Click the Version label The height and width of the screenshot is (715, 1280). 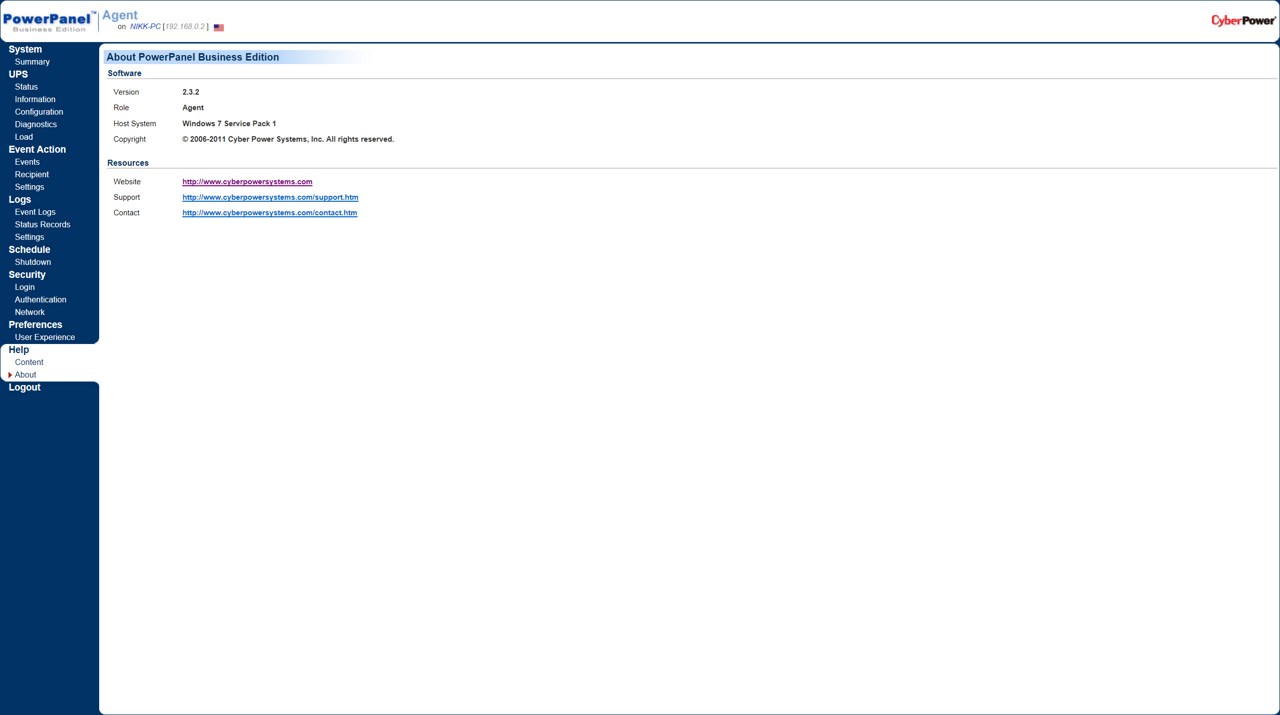pyautogui.click(x=126, y=92)
